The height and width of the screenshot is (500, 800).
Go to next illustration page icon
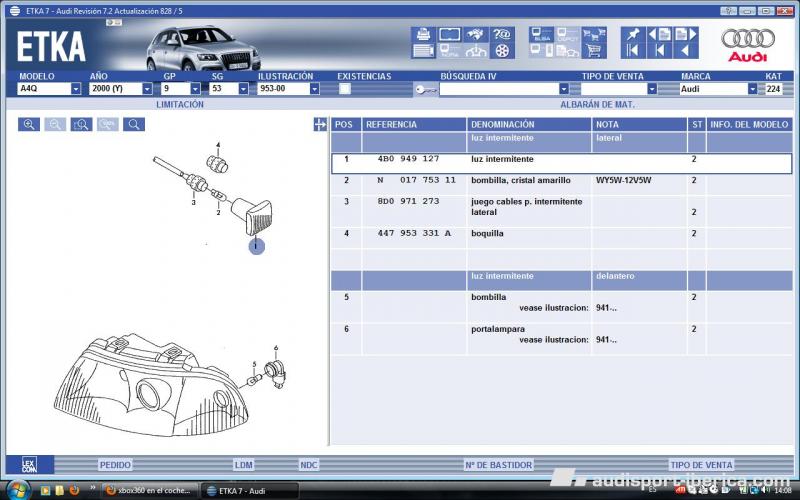pos(686,35)
